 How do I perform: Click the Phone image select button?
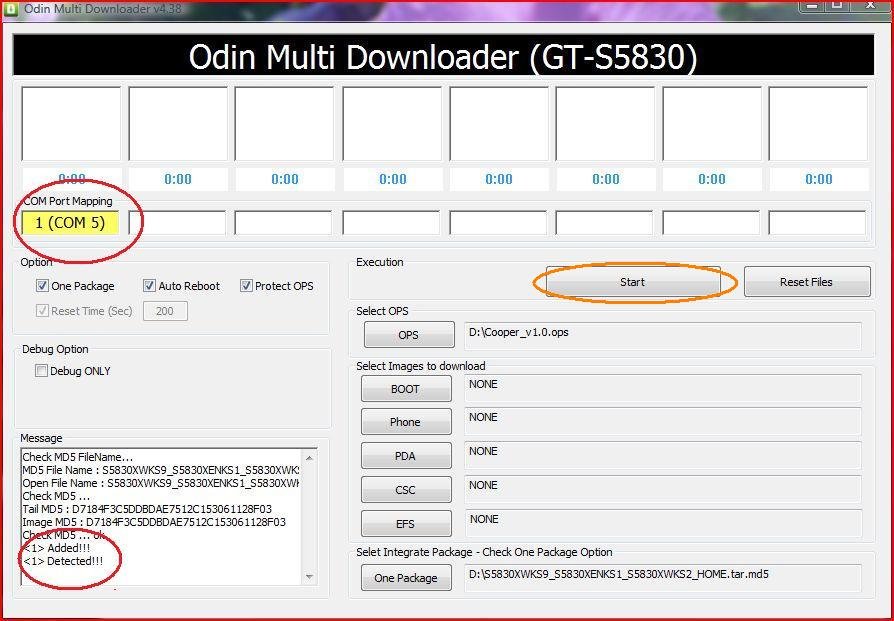405,422
